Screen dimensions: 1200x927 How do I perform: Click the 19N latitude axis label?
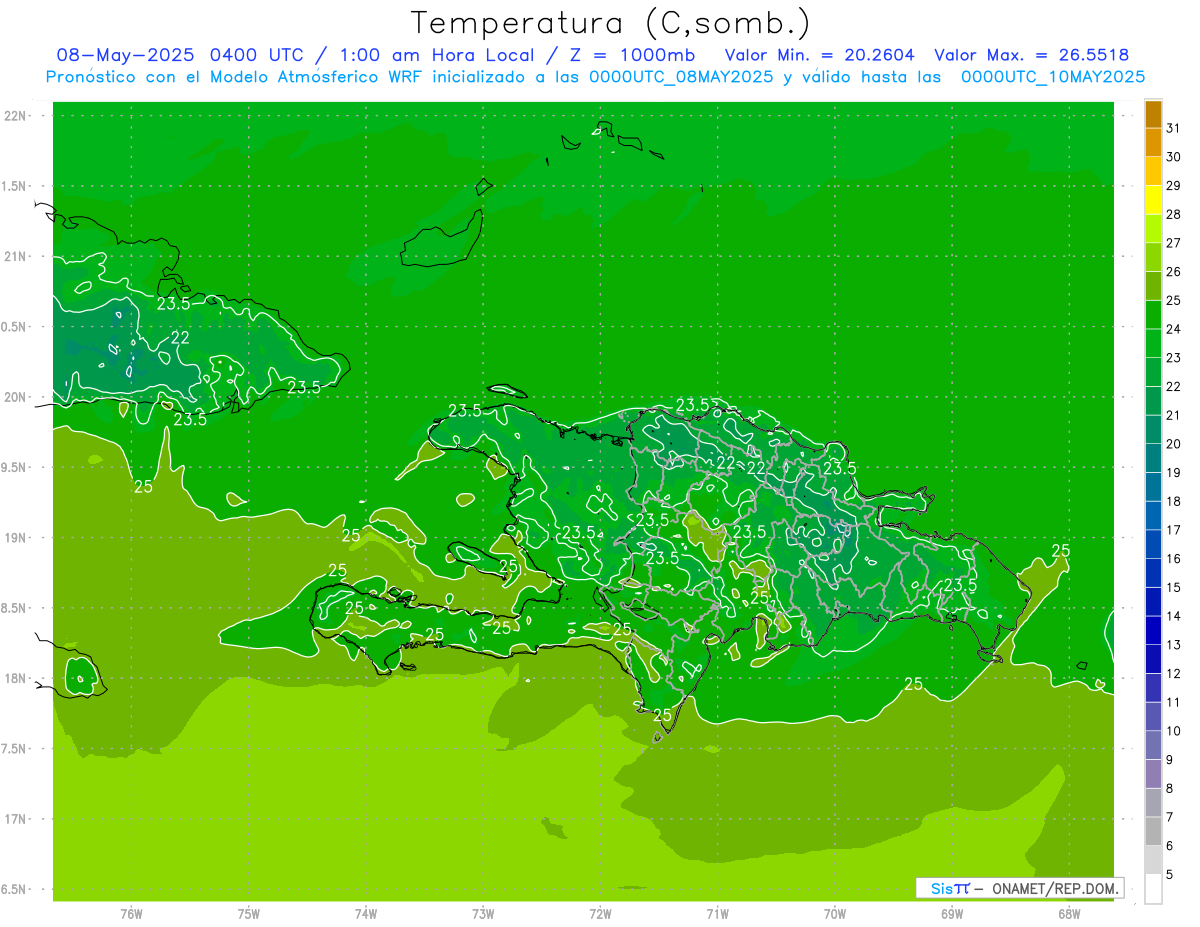point(16,537)
